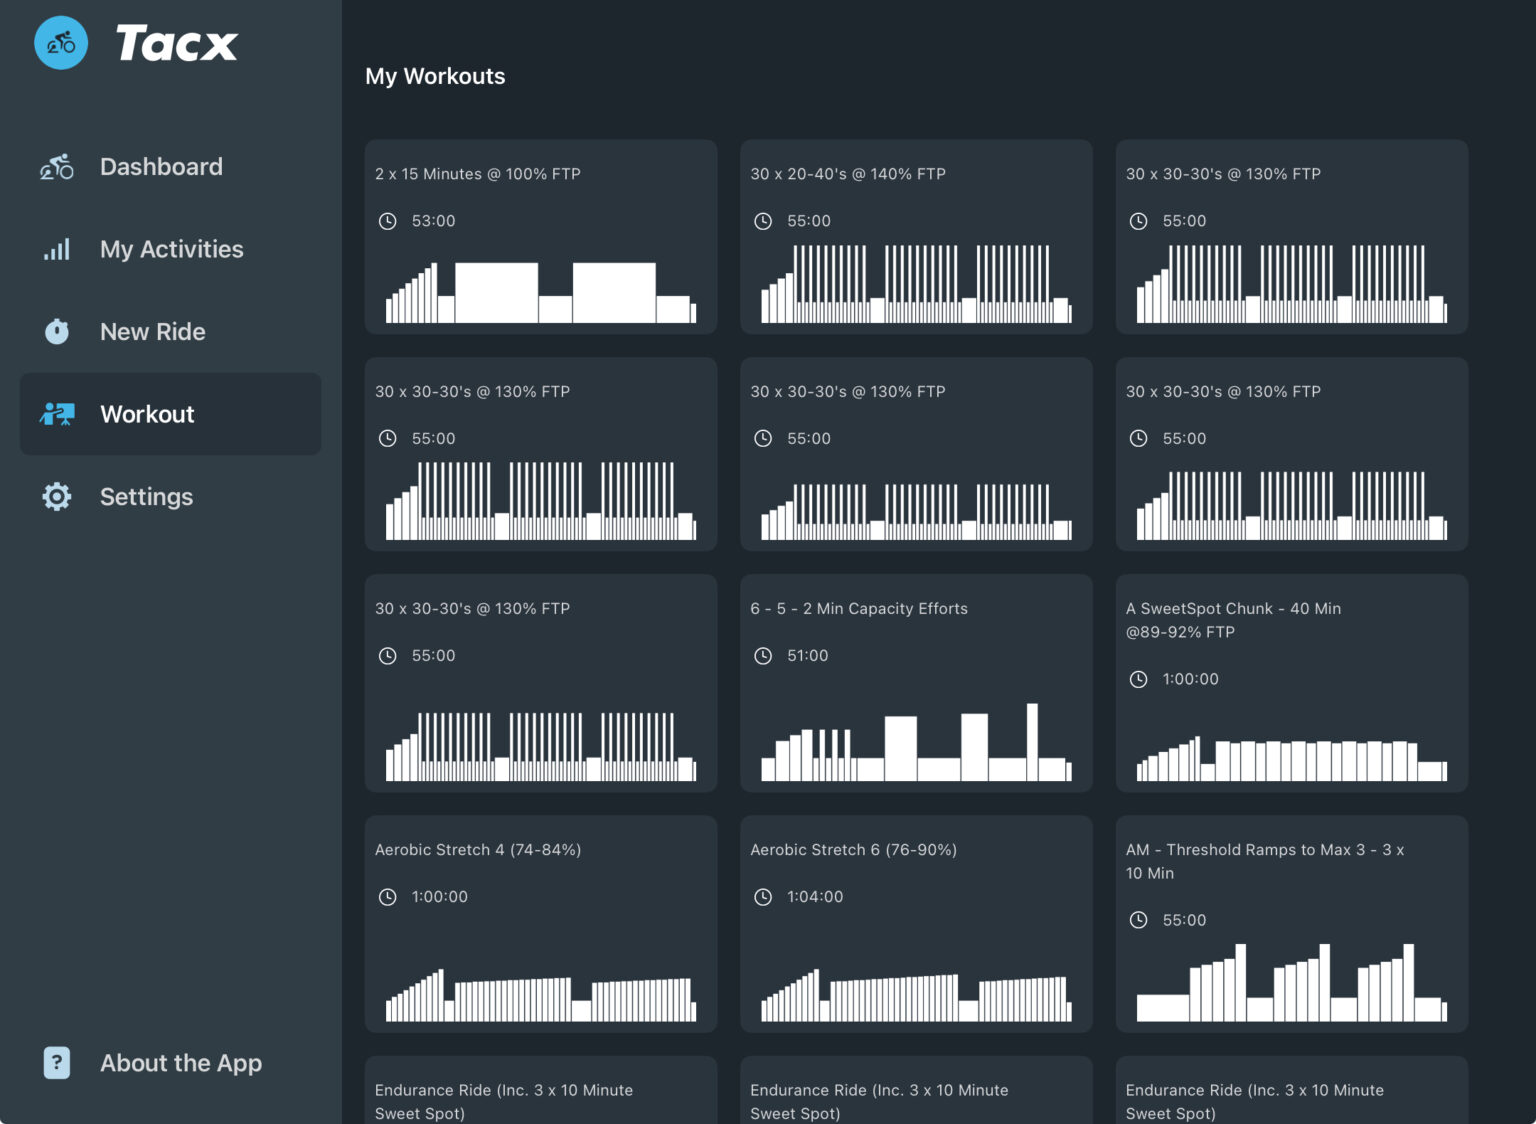Open the Endurance Ride Sweet Spot workout
This screenshot has height=1124, width=1536.
(x=540, y=1095)
